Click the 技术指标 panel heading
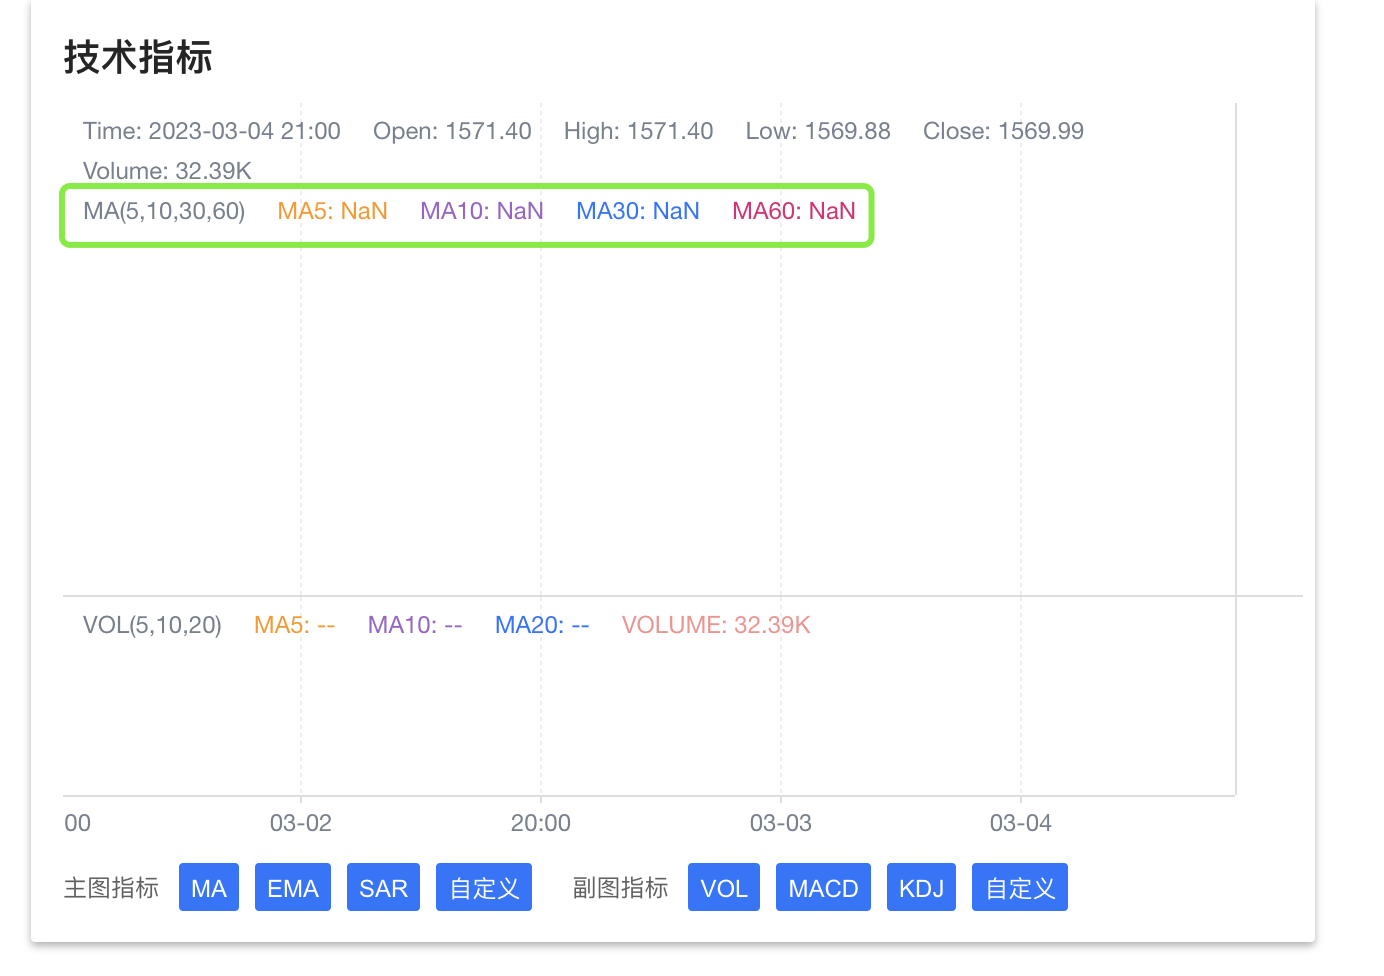The width and height of the screenshot is (1384, 976). pyautogui.click(x=138, y=57)
